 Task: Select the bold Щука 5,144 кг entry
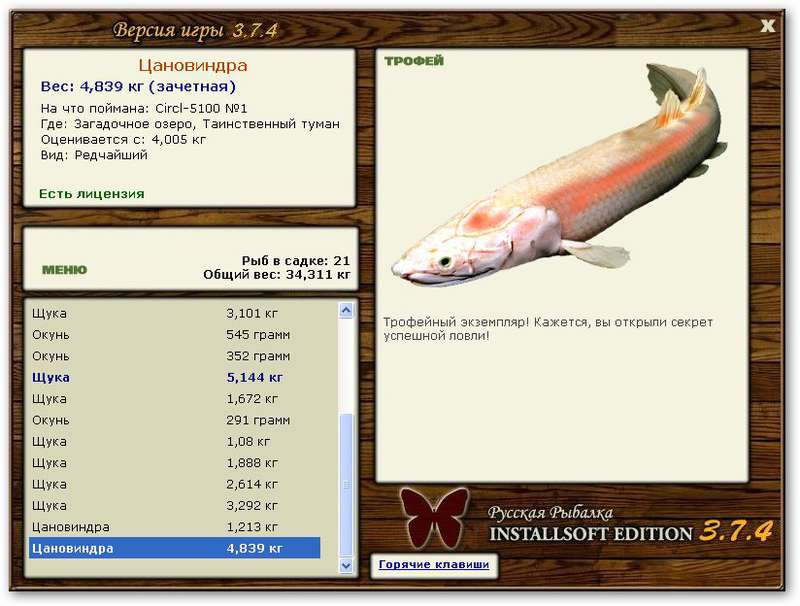[174, 377]
